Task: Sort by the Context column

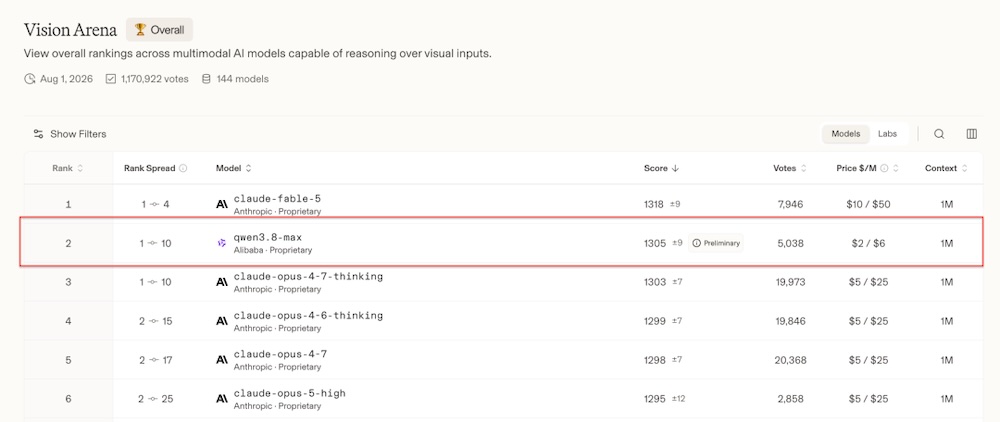Action: 946,168
